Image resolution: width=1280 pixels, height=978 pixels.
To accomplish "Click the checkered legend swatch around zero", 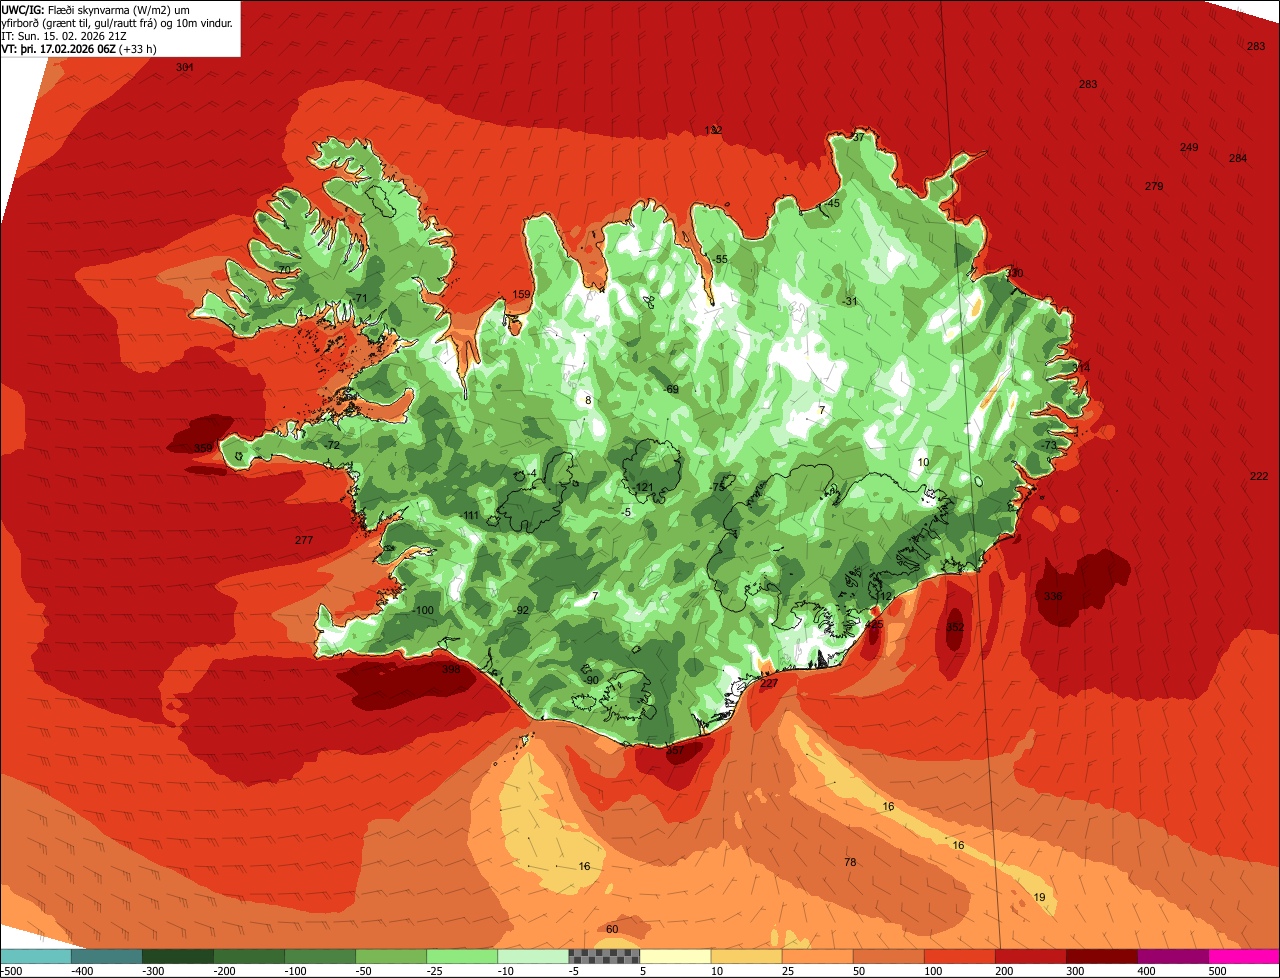I will click(x=604, y=956).
